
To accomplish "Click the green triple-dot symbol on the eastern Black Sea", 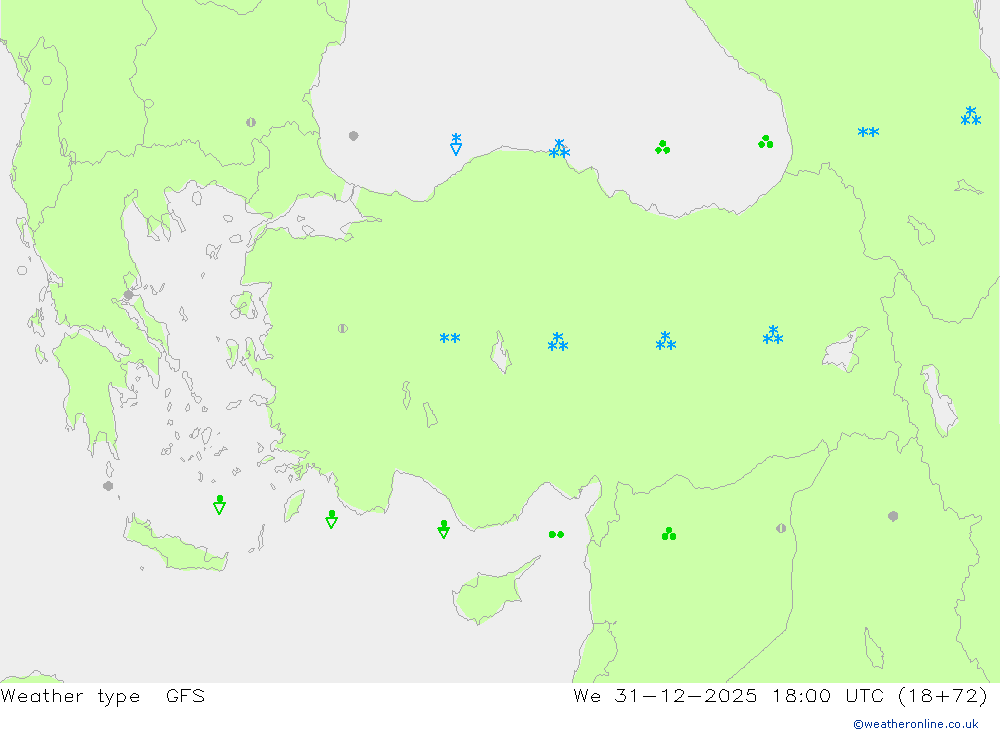I will (766, 142).
